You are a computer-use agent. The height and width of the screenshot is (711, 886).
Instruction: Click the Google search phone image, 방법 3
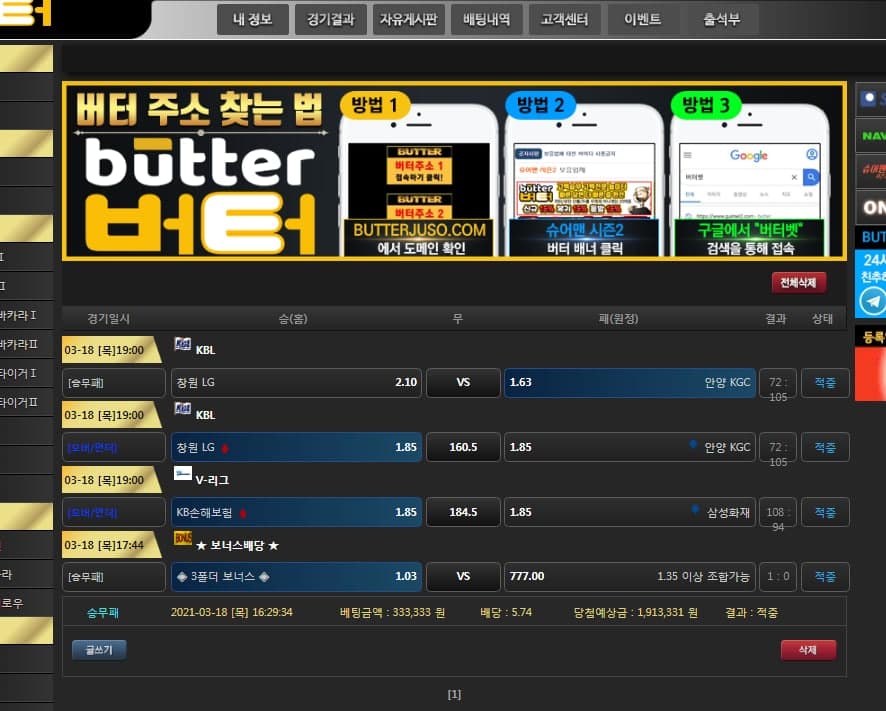tap(748, 180)
